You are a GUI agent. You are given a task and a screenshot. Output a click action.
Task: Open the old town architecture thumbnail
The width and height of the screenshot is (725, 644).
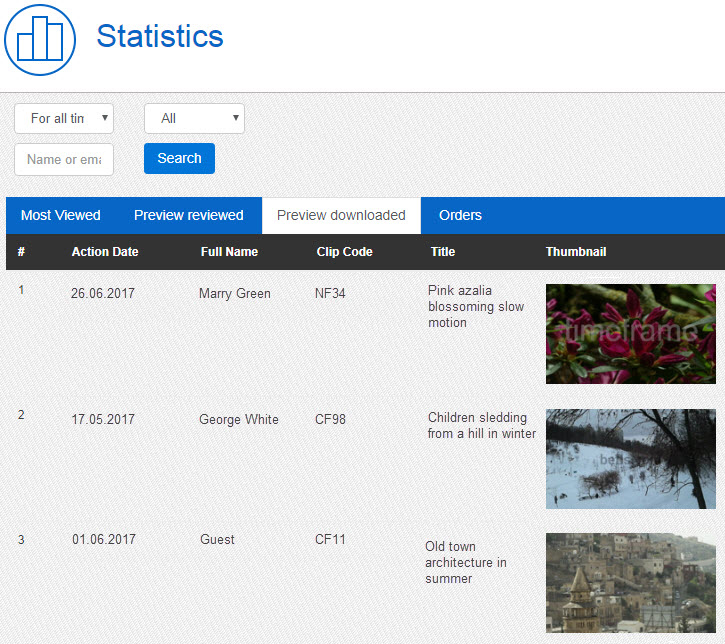click(x=630, y=582)
